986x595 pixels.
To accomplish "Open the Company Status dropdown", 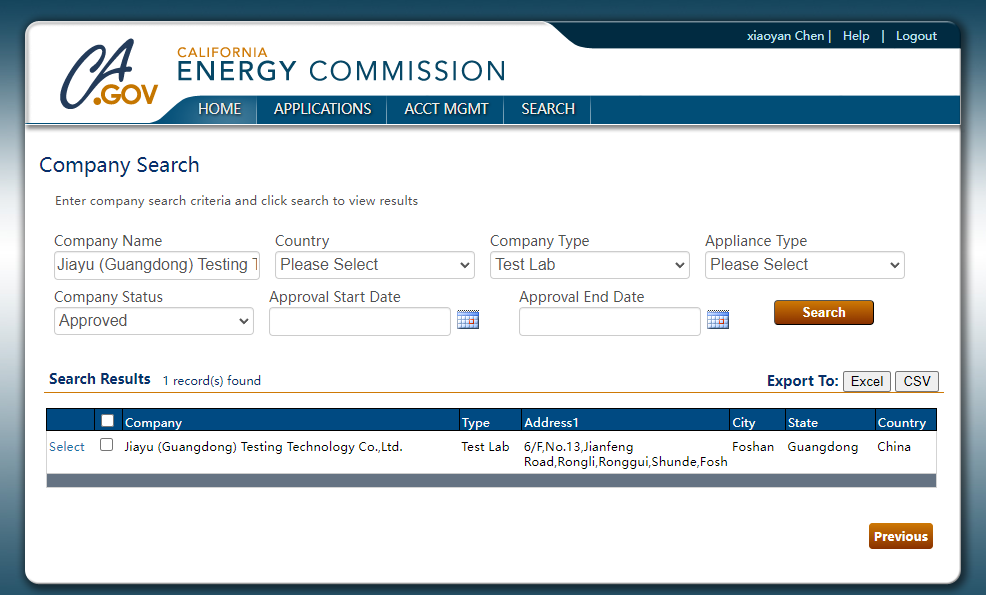I will [154, 321].
